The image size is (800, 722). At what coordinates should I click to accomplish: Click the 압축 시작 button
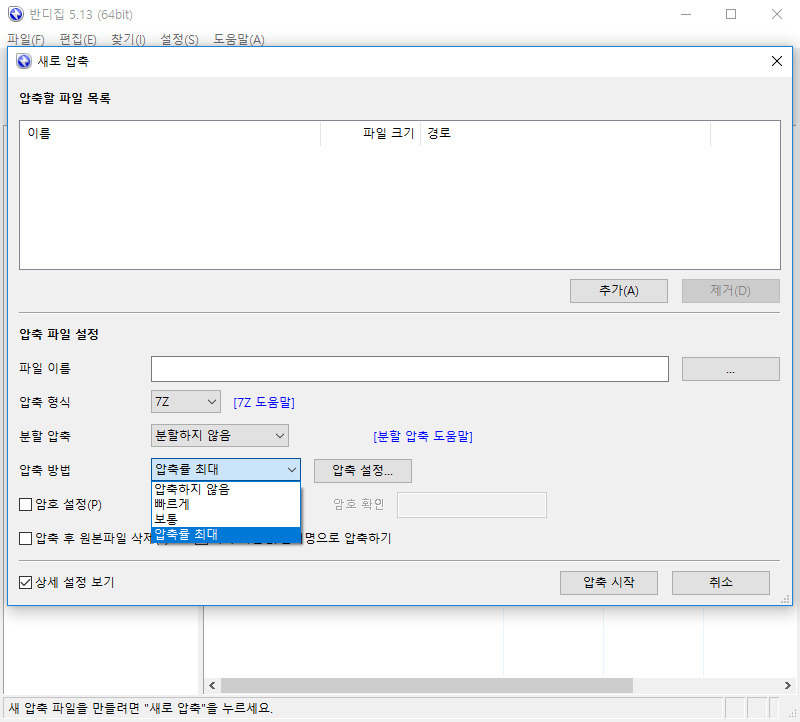coord(609,583)
